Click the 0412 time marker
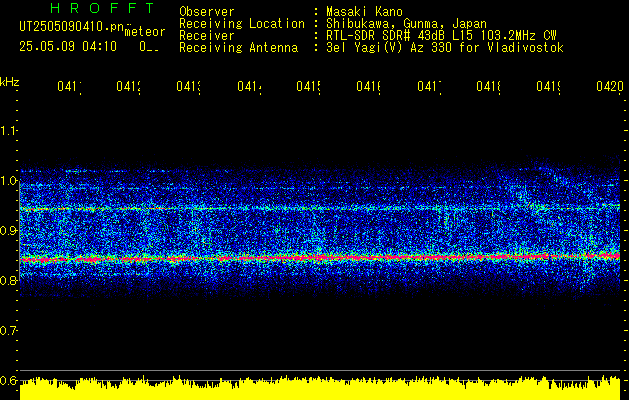This screenshot has height=400, width=629. coord(129,86)
